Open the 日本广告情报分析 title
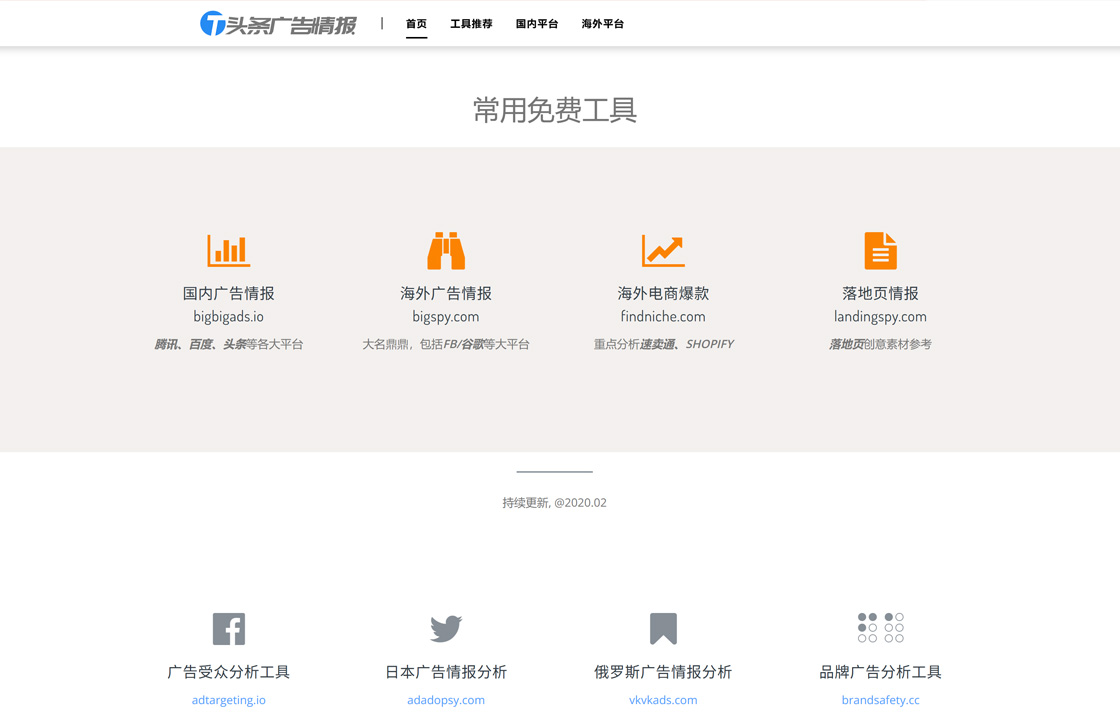Image resolution: width=1120 pixels, height=720 pixels. [446, 672]
